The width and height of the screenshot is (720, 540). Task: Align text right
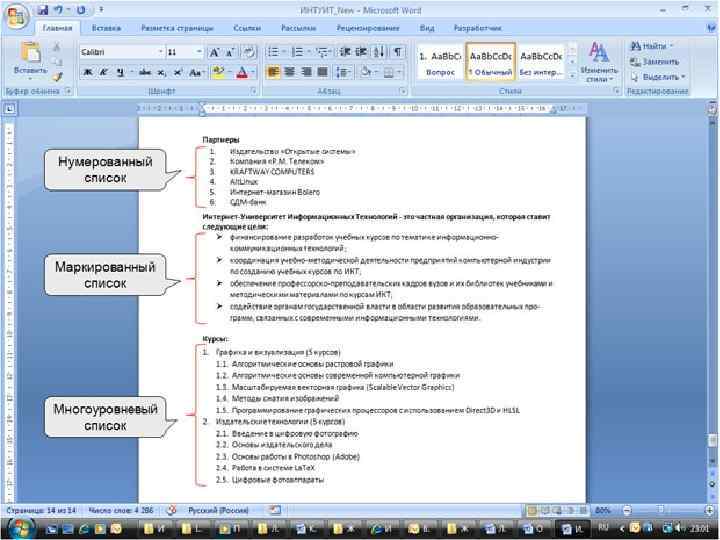[x=306, y=72]
